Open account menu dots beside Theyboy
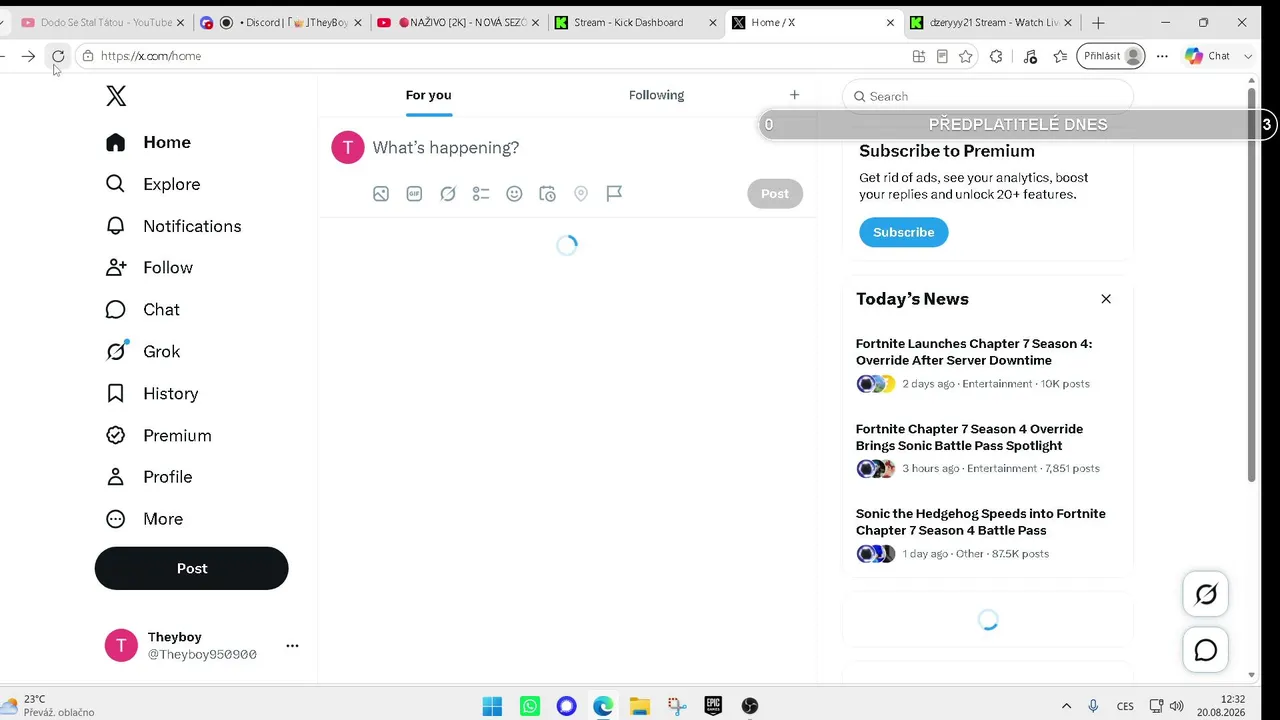The image size is (1280, 720). pos(292,646)
